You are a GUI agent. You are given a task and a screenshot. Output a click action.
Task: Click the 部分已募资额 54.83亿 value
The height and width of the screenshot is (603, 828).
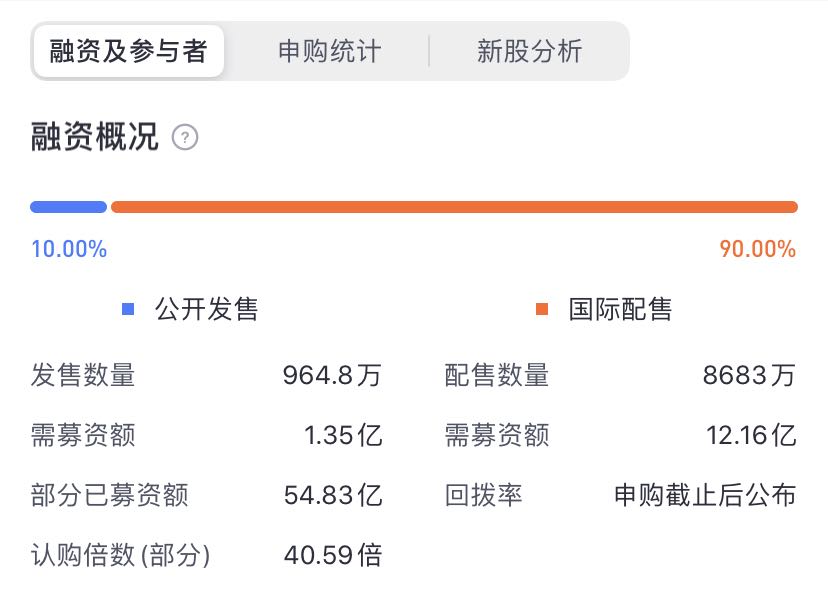point(333,495)
